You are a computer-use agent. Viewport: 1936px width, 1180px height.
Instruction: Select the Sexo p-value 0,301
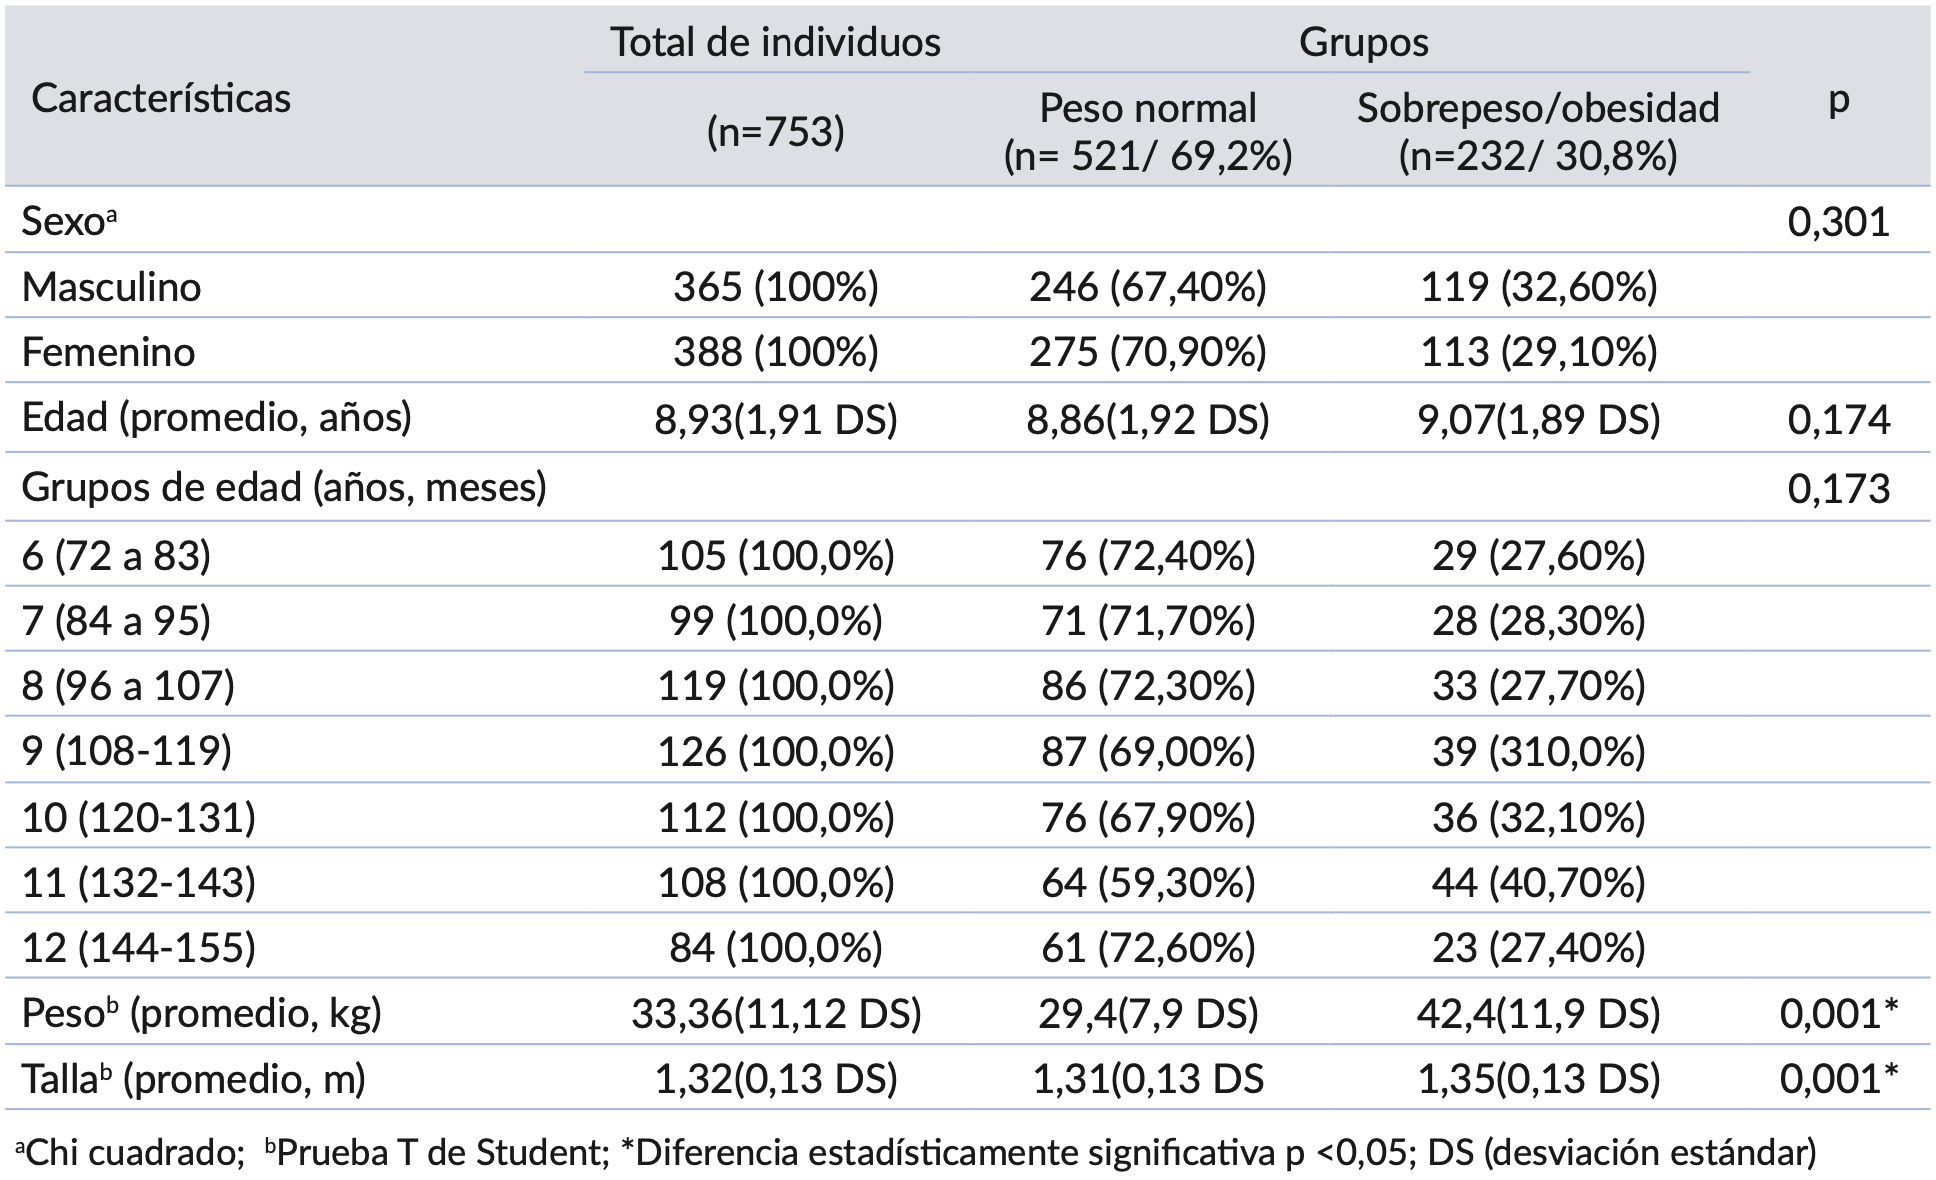(x=1838, y=222)
